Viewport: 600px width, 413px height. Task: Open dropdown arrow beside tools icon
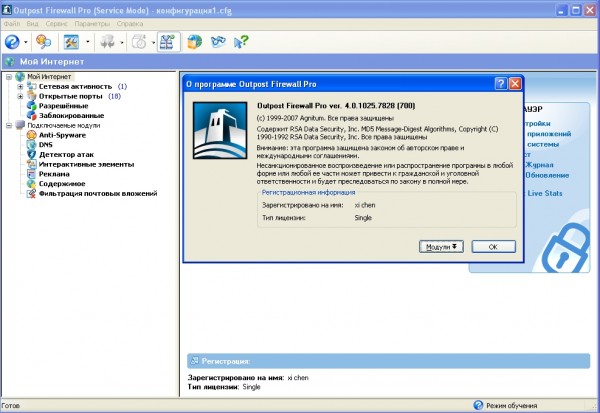pyautogui.click(x=88, y=42)
